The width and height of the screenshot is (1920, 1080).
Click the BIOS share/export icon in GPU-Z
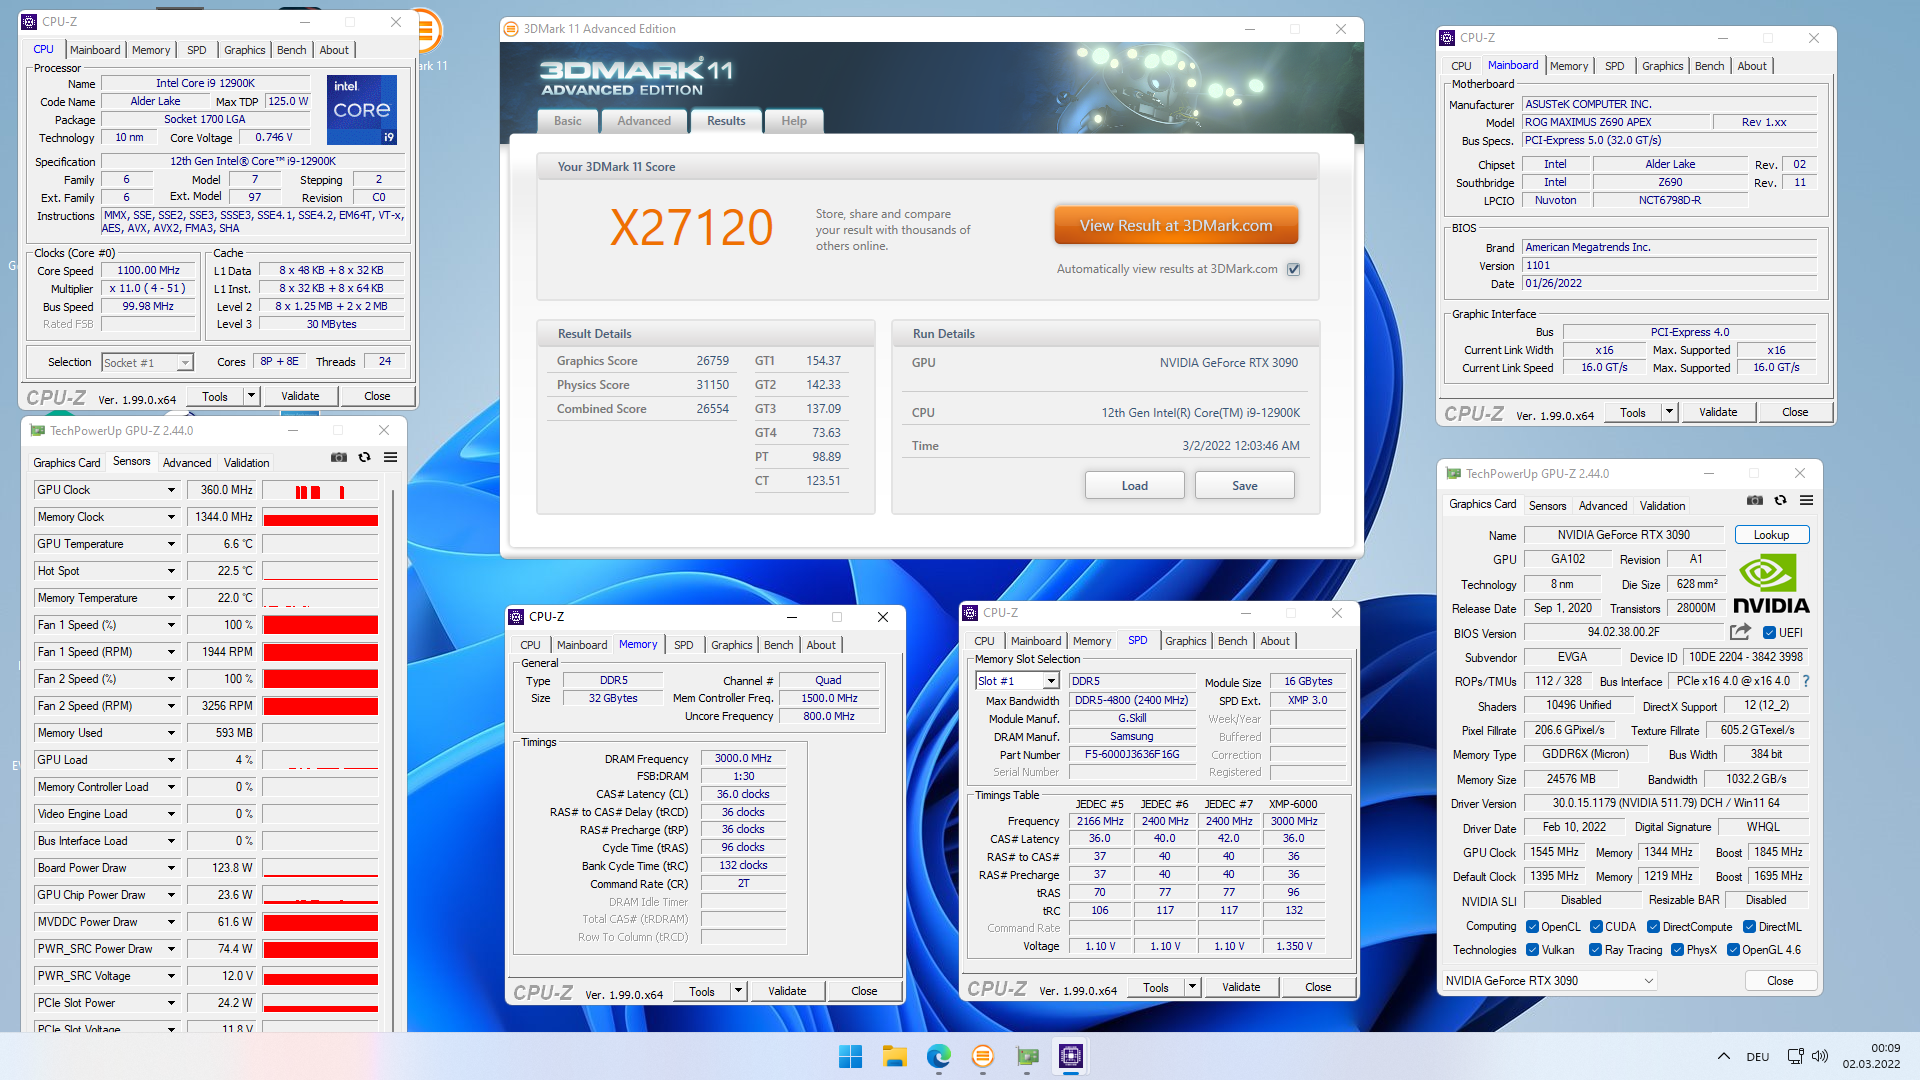1740,632
